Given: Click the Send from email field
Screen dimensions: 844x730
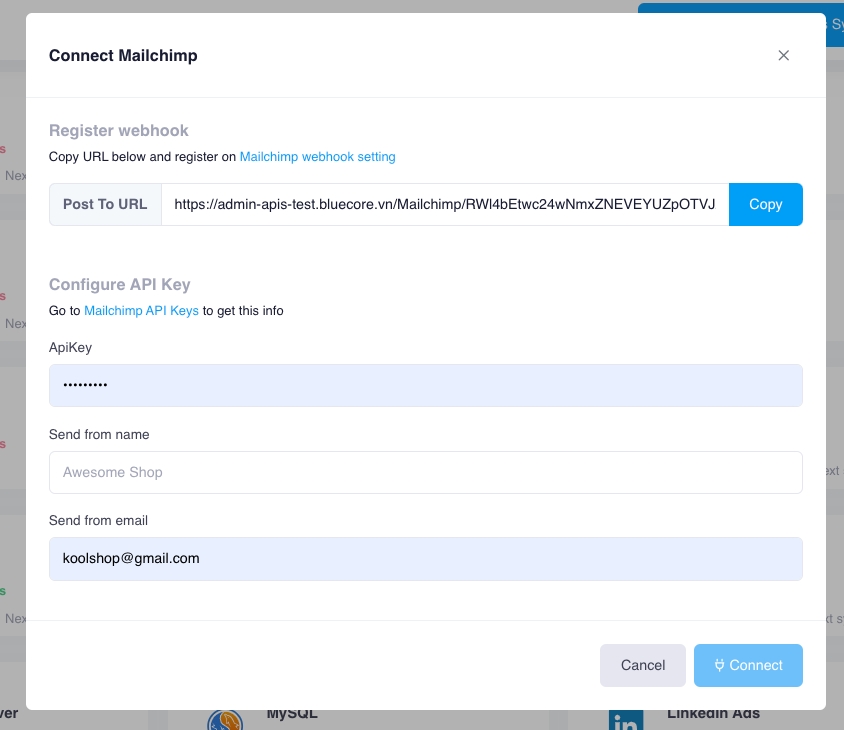Looking at the screenshot, I should point(425,559).
